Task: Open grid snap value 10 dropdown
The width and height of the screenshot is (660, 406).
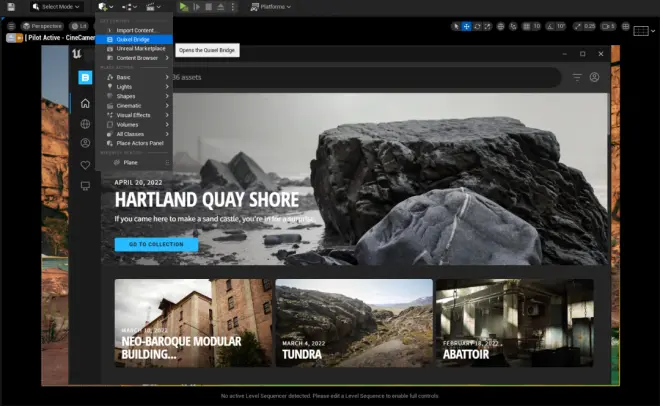Action: click(x=537, y=27)
